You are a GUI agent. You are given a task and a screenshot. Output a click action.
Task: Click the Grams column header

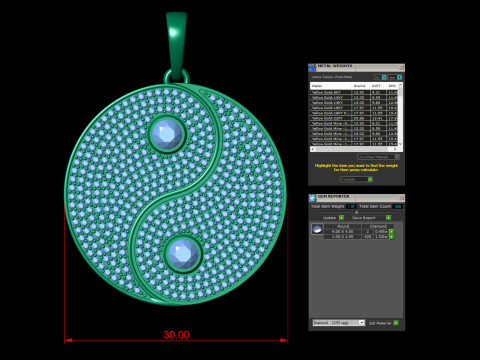pyautogui.click(x=361, y=86)
